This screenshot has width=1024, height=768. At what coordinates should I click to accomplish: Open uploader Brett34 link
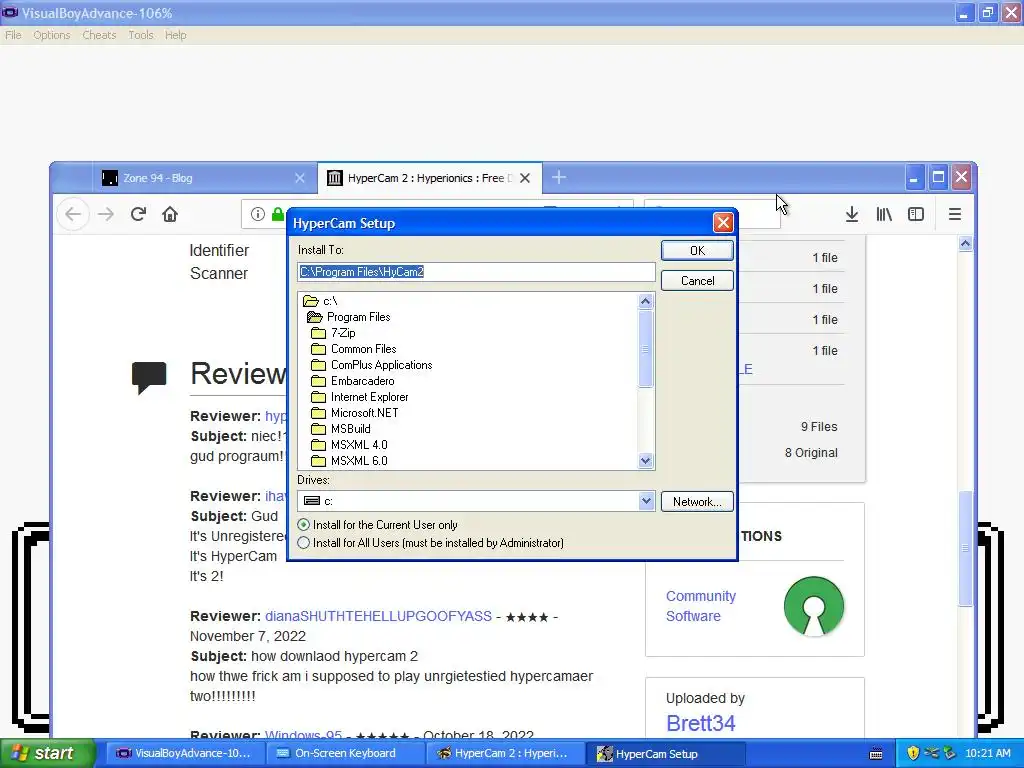[x=701, y=724]
